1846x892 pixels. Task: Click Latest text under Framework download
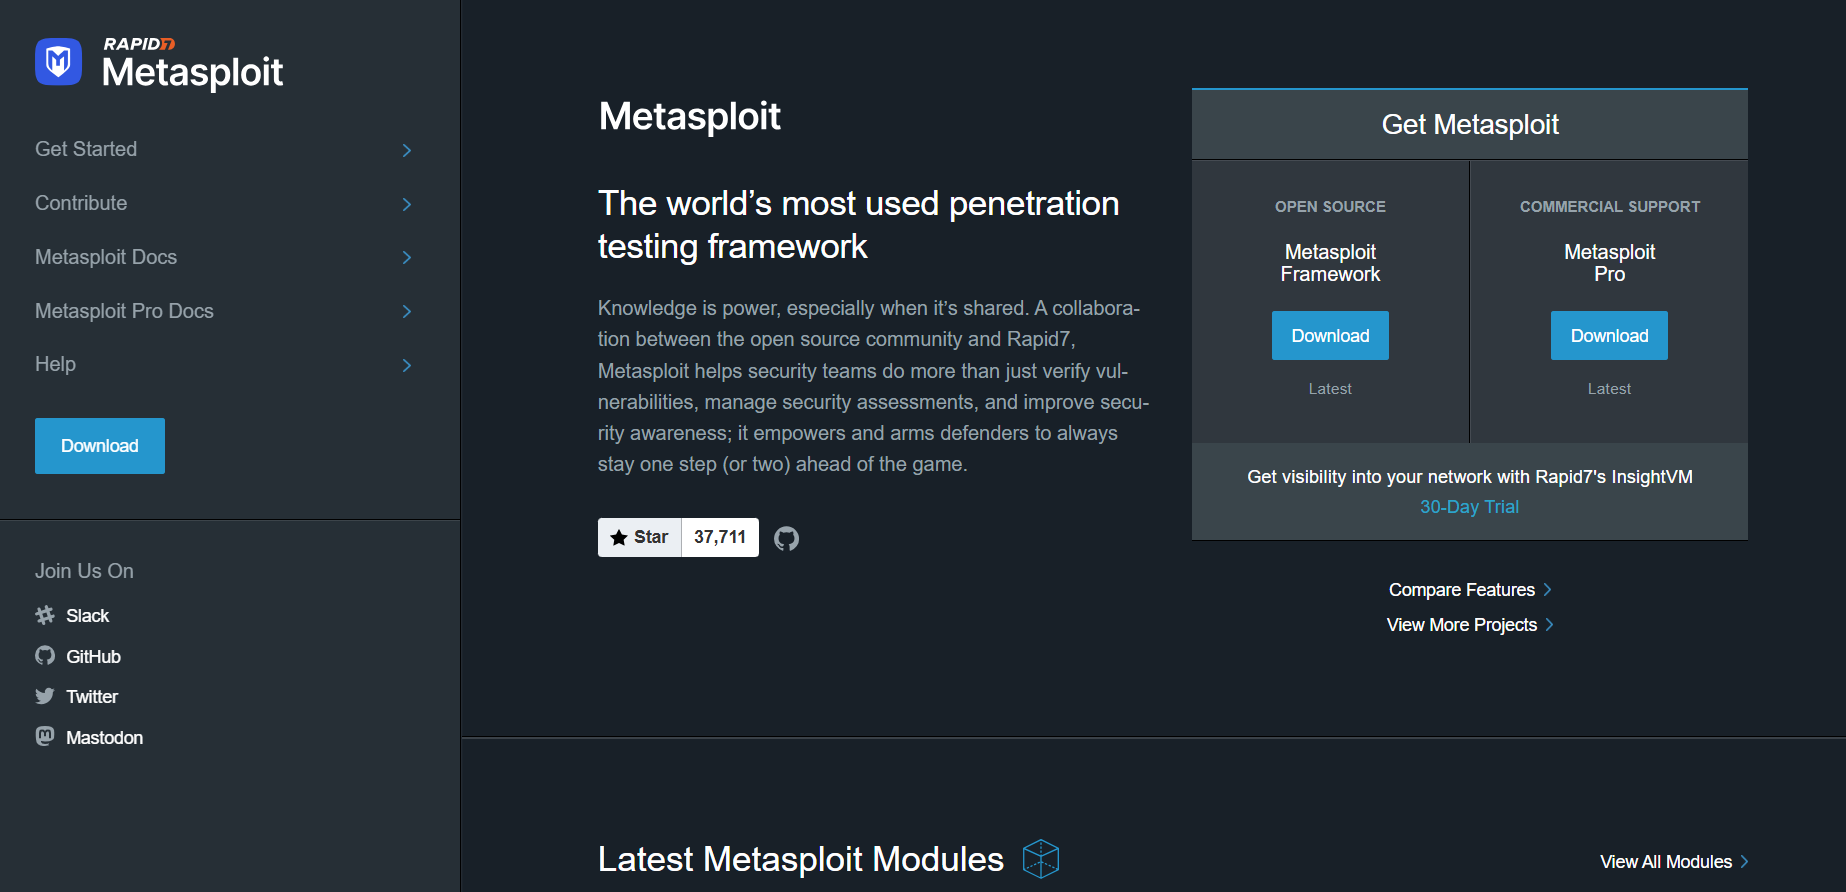[x=1330, y=389]
